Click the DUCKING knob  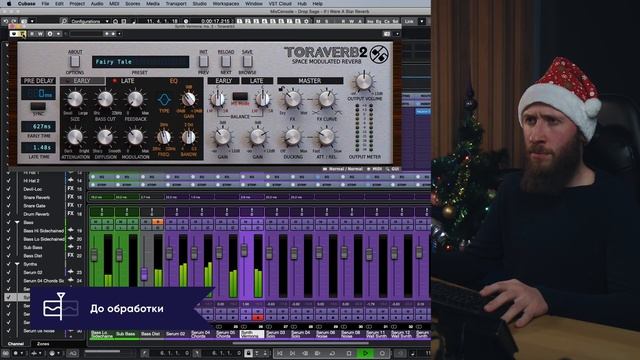292,137
